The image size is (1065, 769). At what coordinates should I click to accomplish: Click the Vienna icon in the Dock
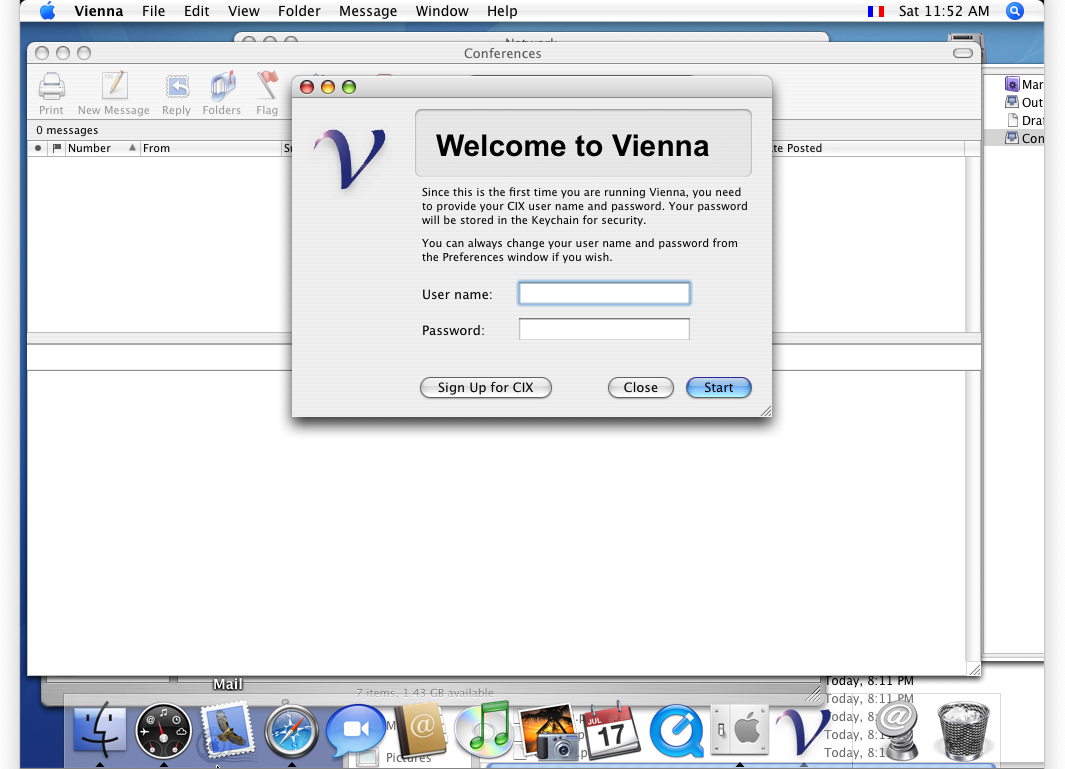coord(804,731)
